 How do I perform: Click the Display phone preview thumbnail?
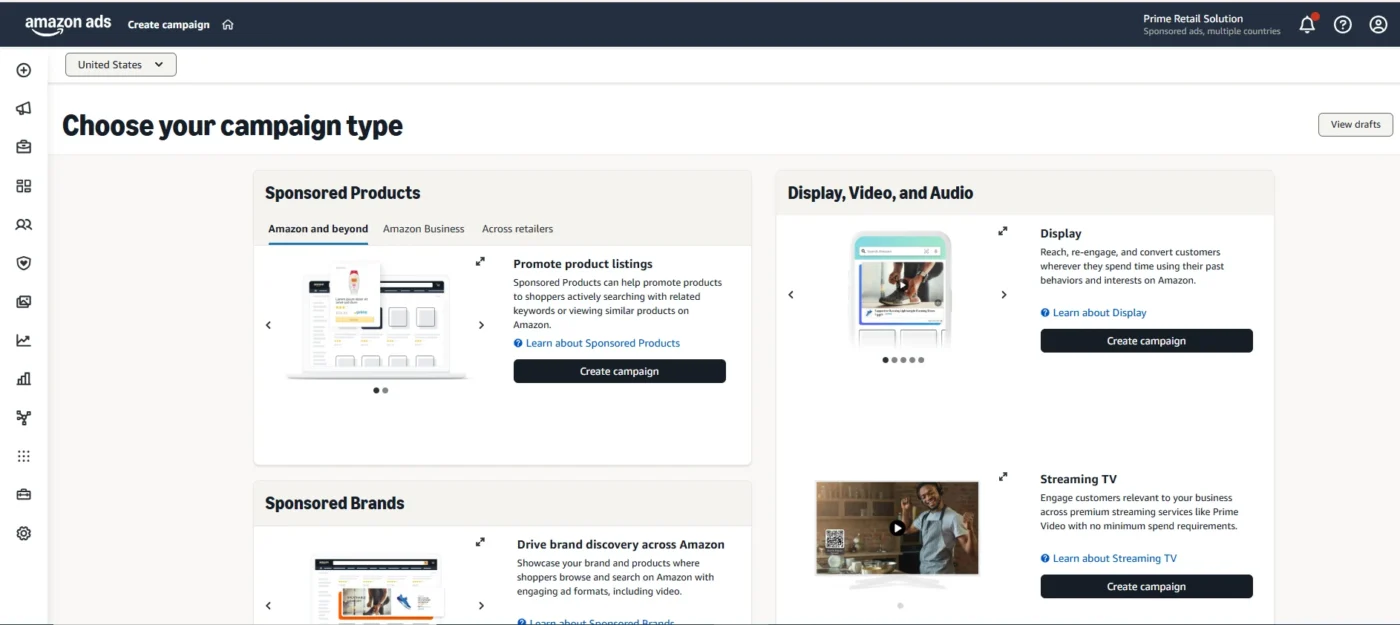pyautogui.click(x=900, y=290)
